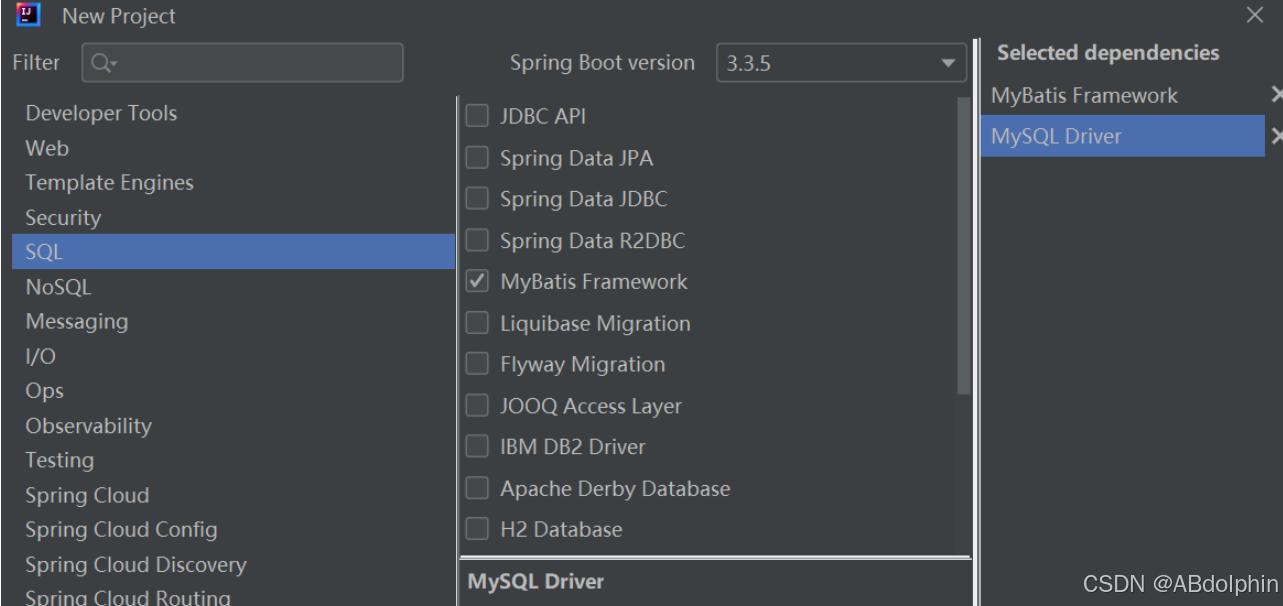The width and height of the screenshot is (1283, 606).
Task: Enable Spring Data R2DBC dependency
Action: tap(478, 241)
